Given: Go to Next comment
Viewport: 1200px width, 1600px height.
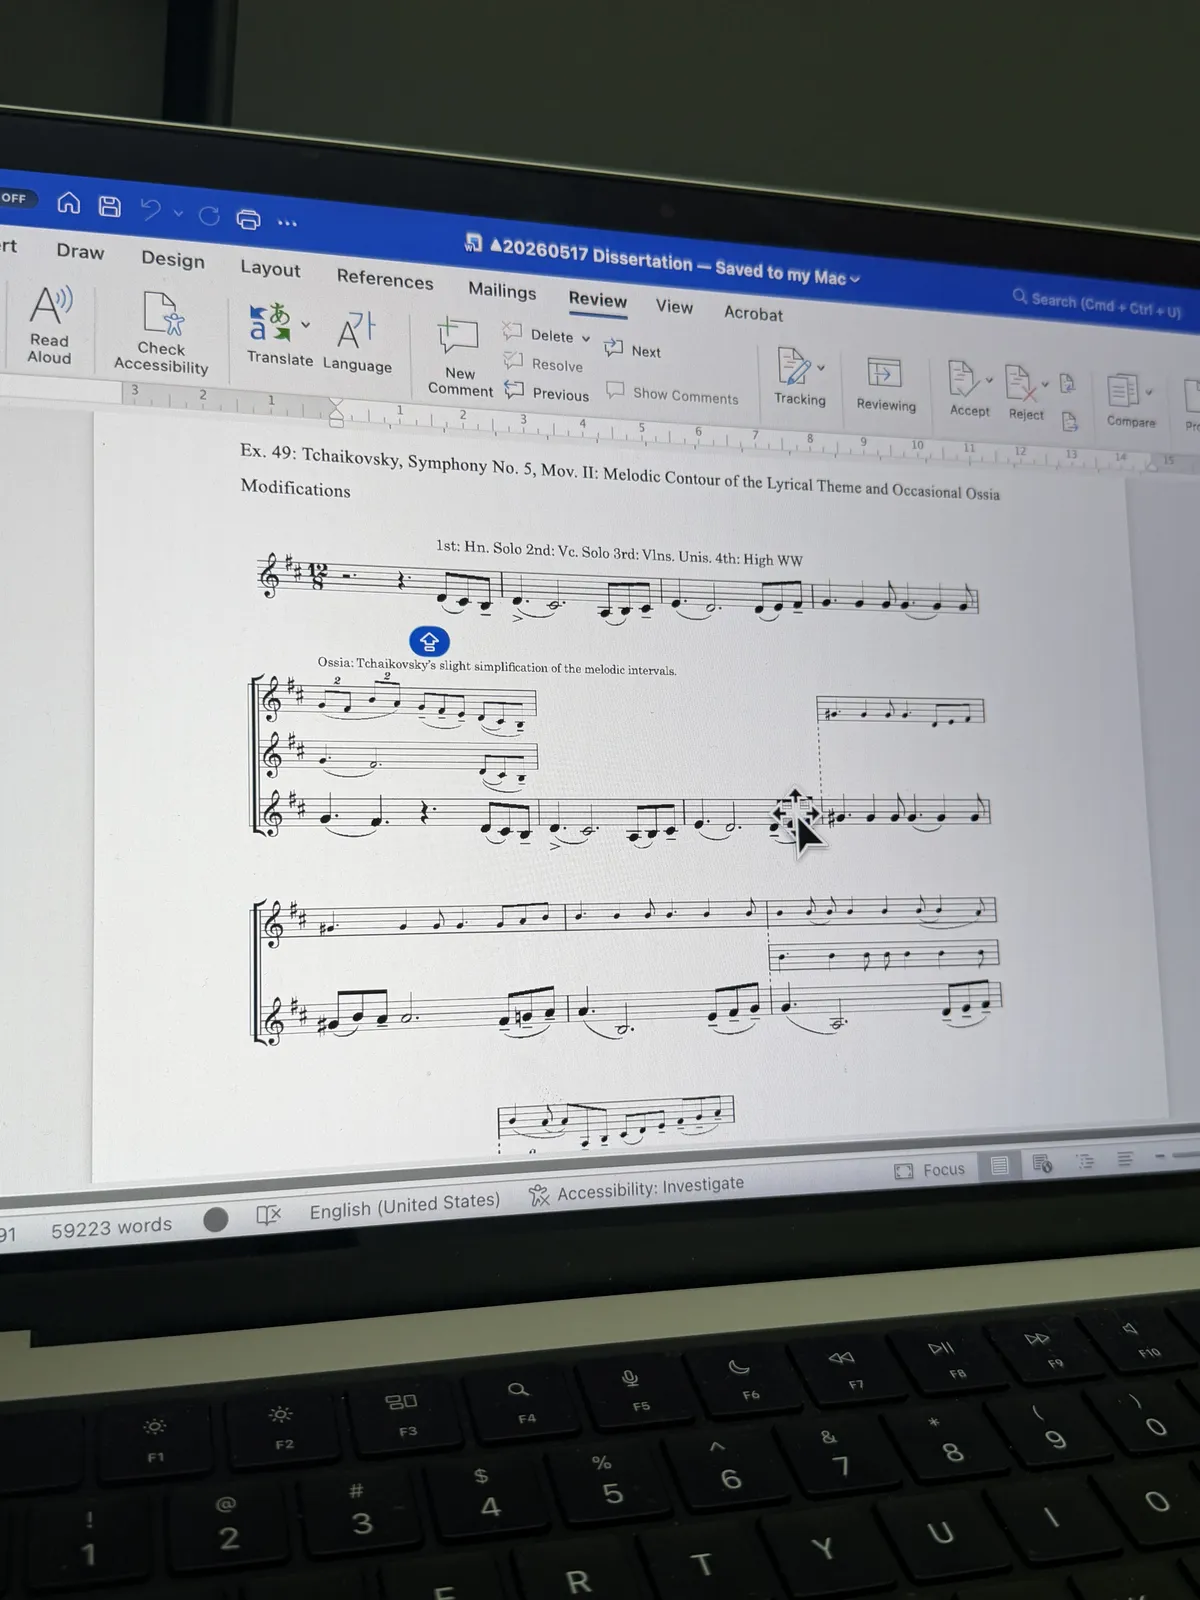Looking at the screenshot, I should coord(633,350).
